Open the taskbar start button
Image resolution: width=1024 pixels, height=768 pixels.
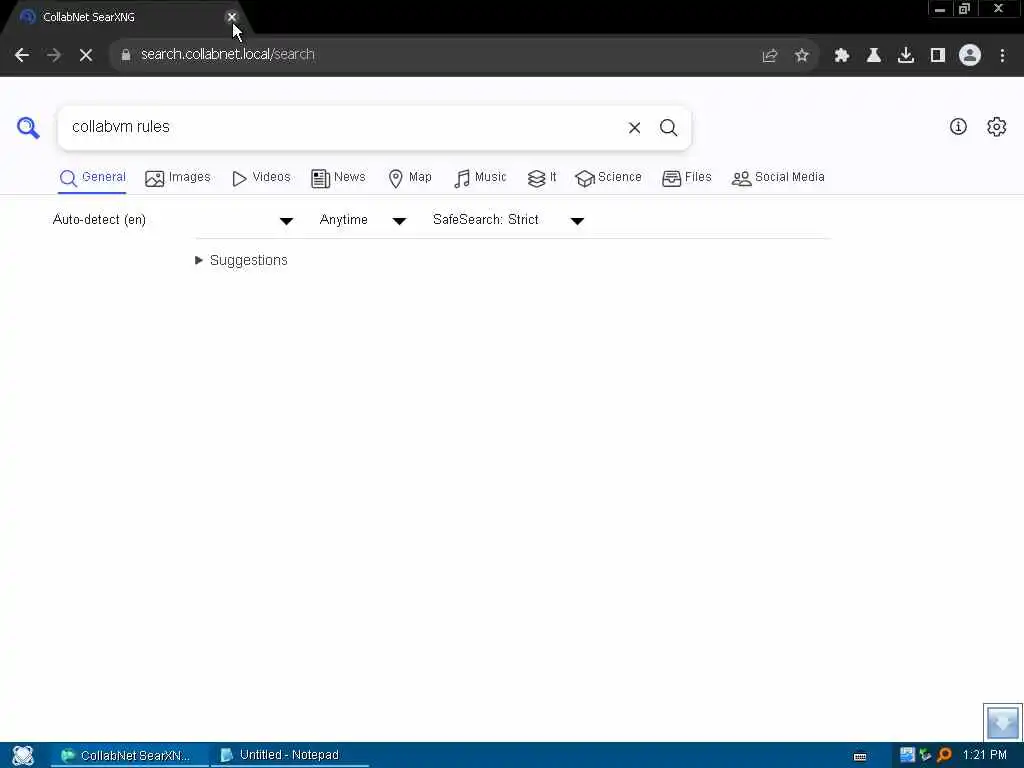[23, 756]
